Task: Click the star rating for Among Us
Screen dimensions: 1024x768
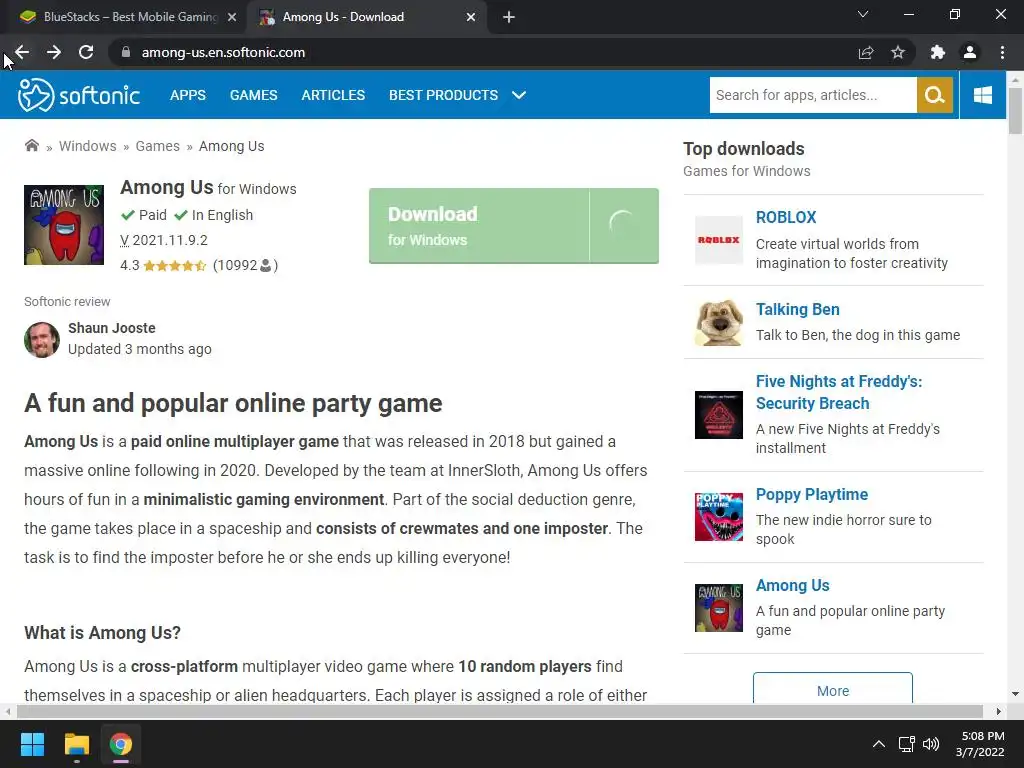Action: 174,265
